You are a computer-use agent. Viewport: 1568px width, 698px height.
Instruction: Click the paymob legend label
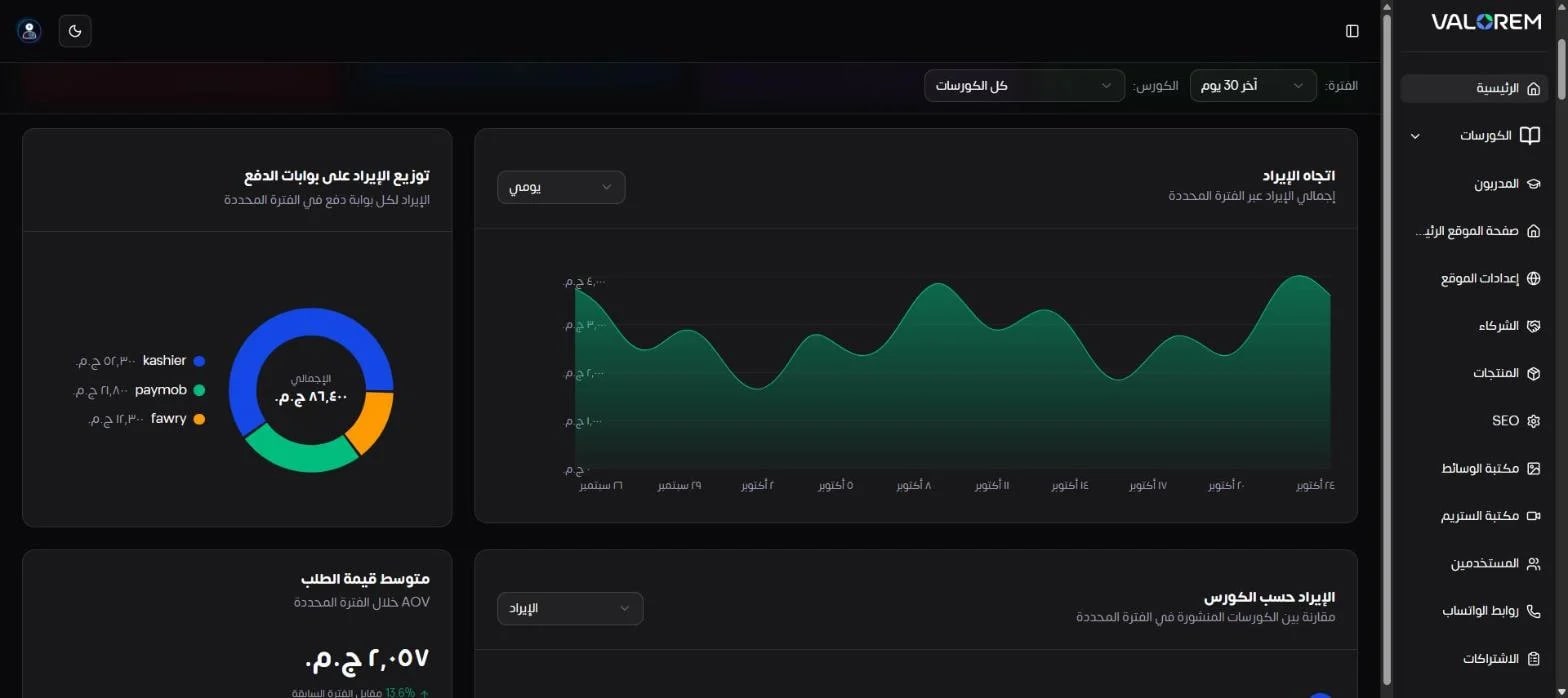(x=161, y=389)
